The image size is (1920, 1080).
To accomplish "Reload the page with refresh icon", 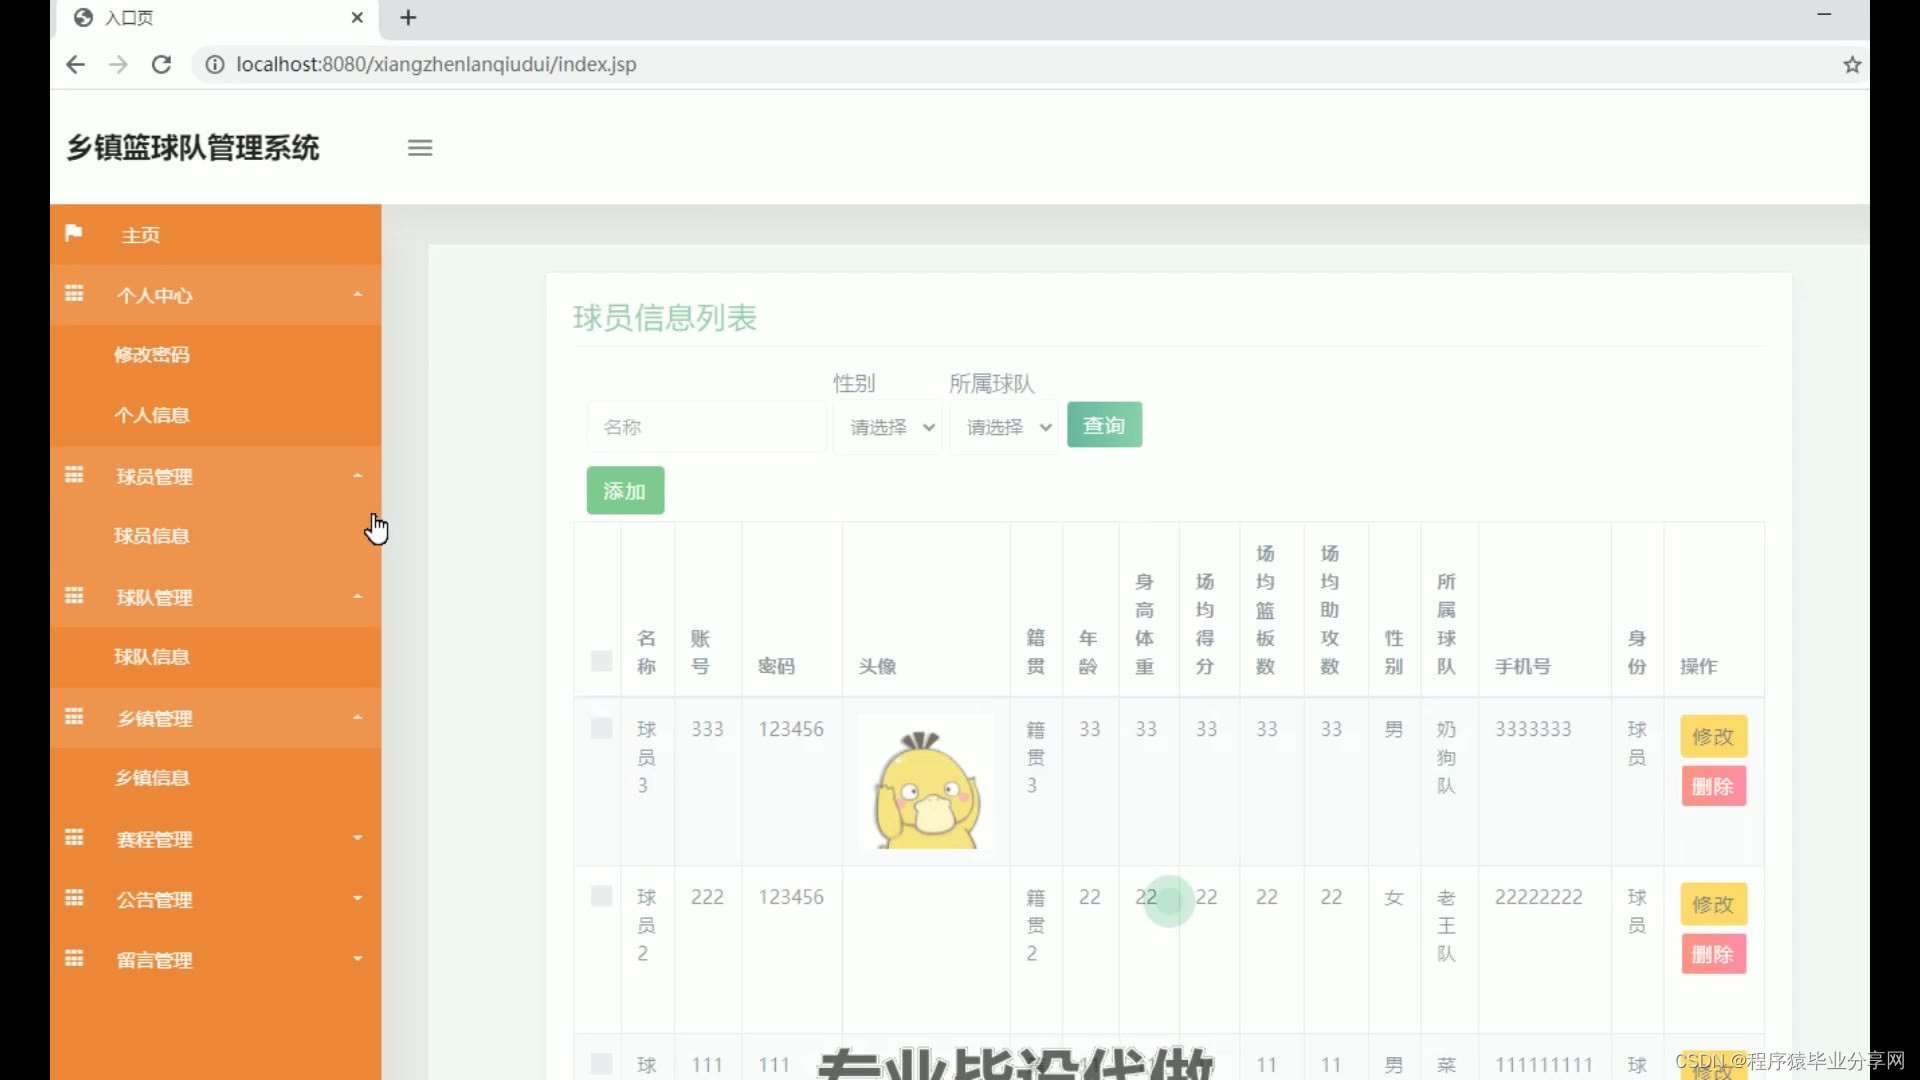I will click(161, 64).
